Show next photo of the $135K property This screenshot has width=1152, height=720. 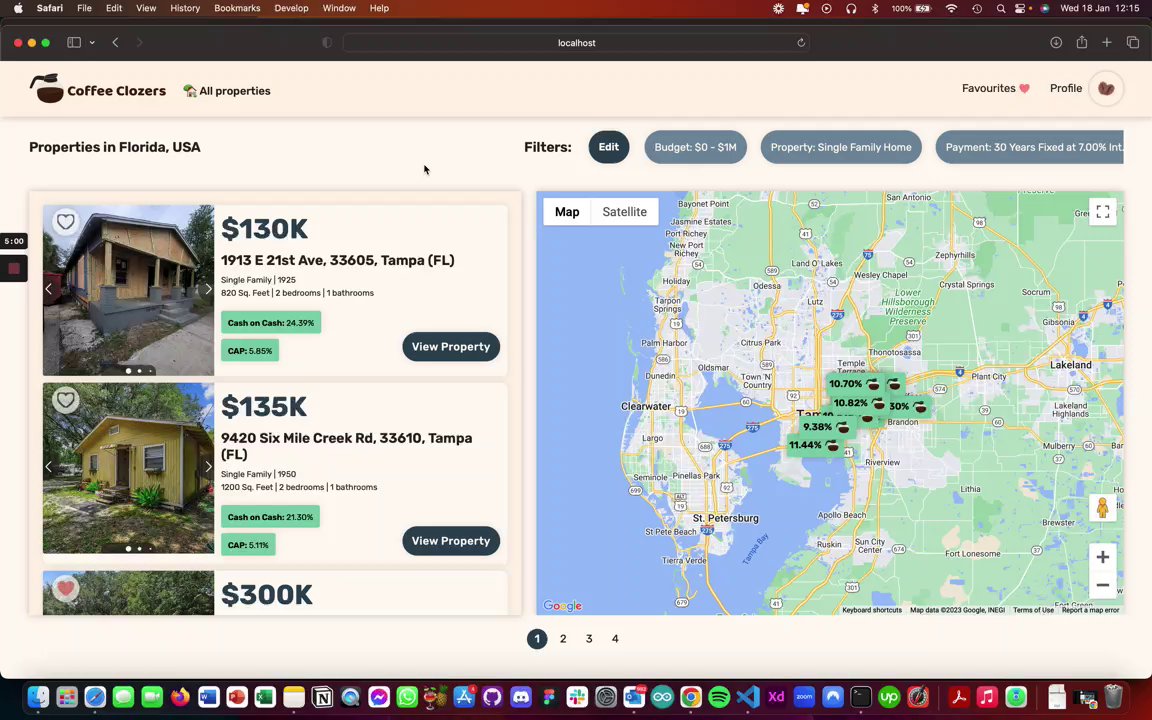[208, 467]
